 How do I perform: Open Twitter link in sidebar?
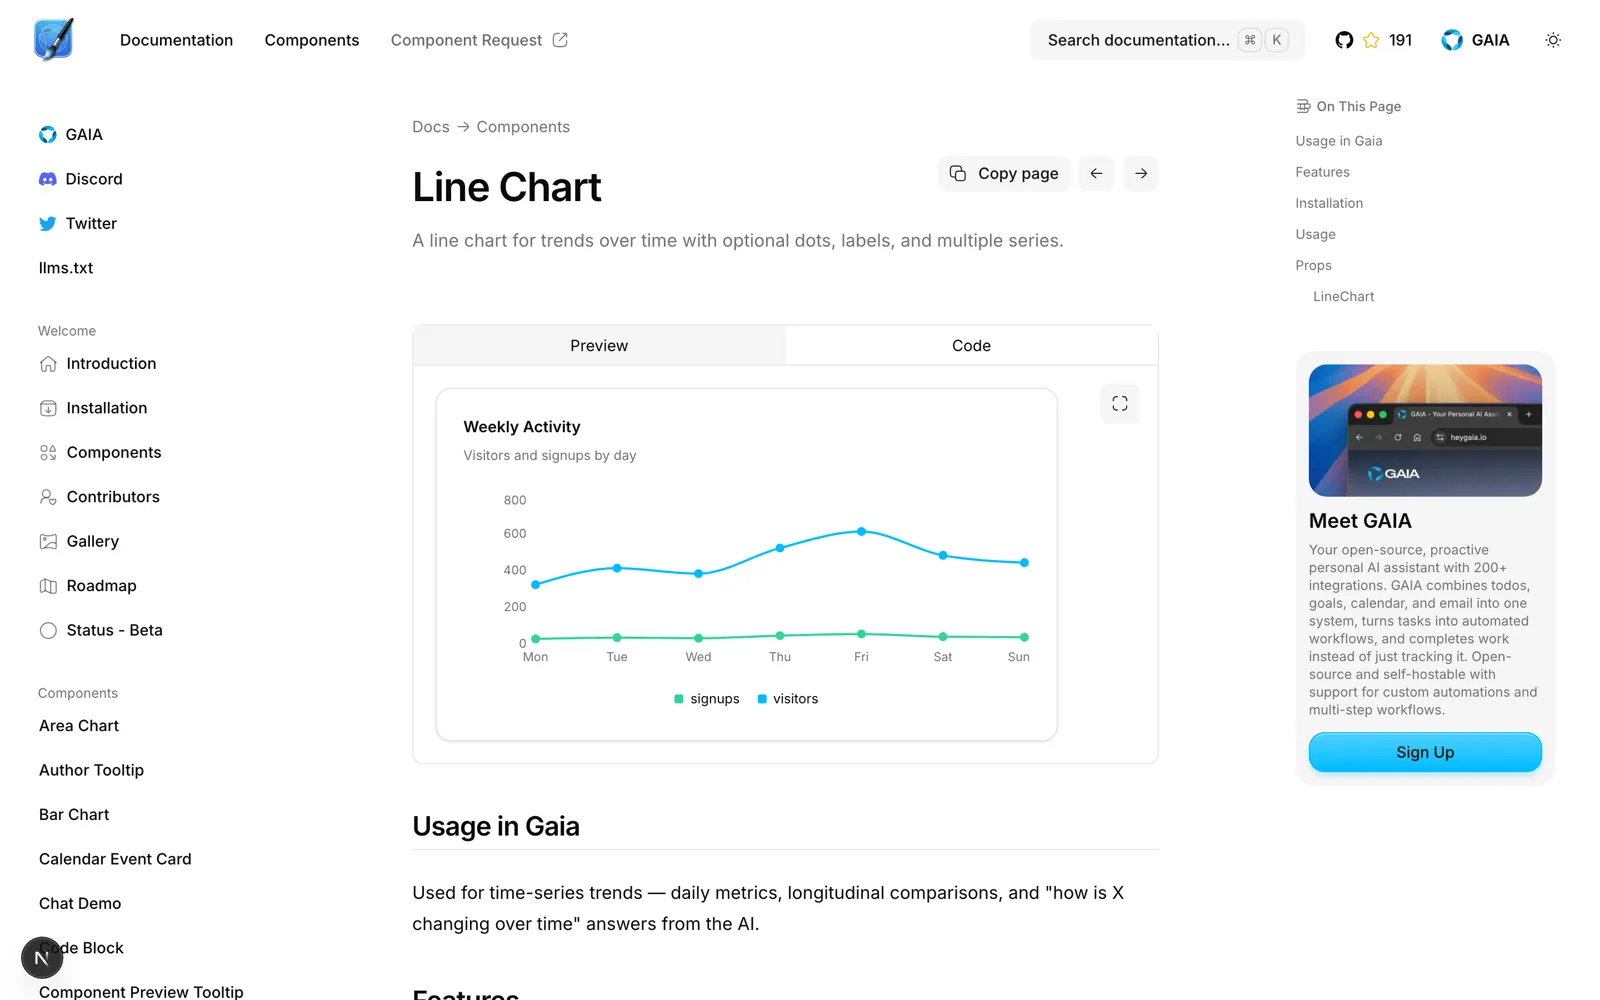(x=78, y=223)
